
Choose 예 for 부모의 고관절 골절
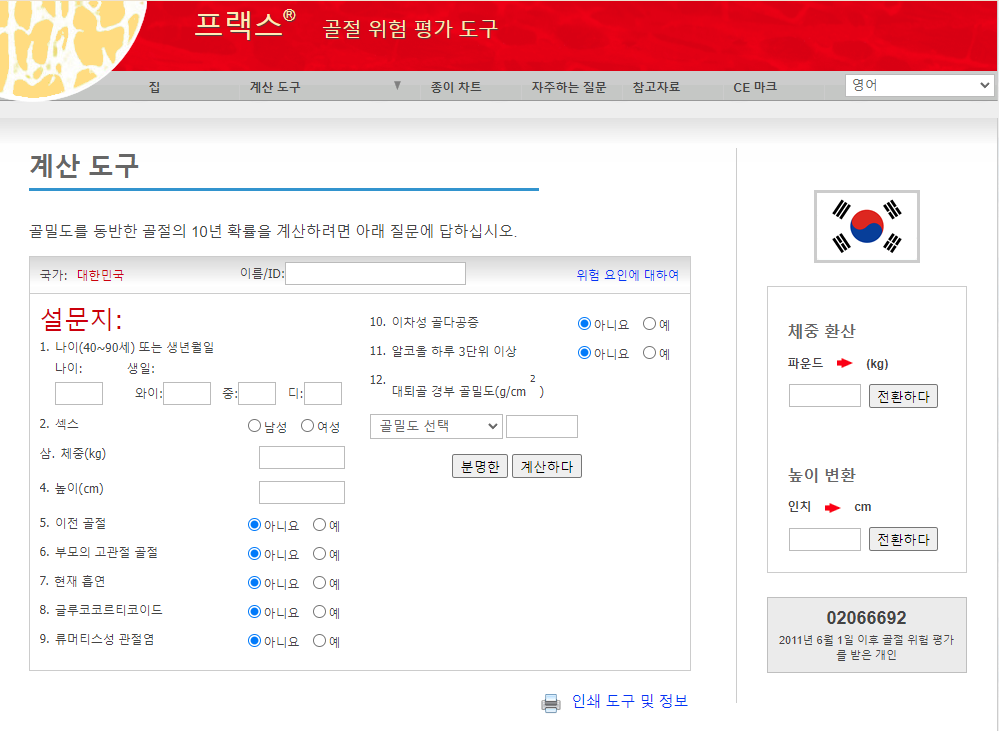pyautogui.click(x=319, y=554)
